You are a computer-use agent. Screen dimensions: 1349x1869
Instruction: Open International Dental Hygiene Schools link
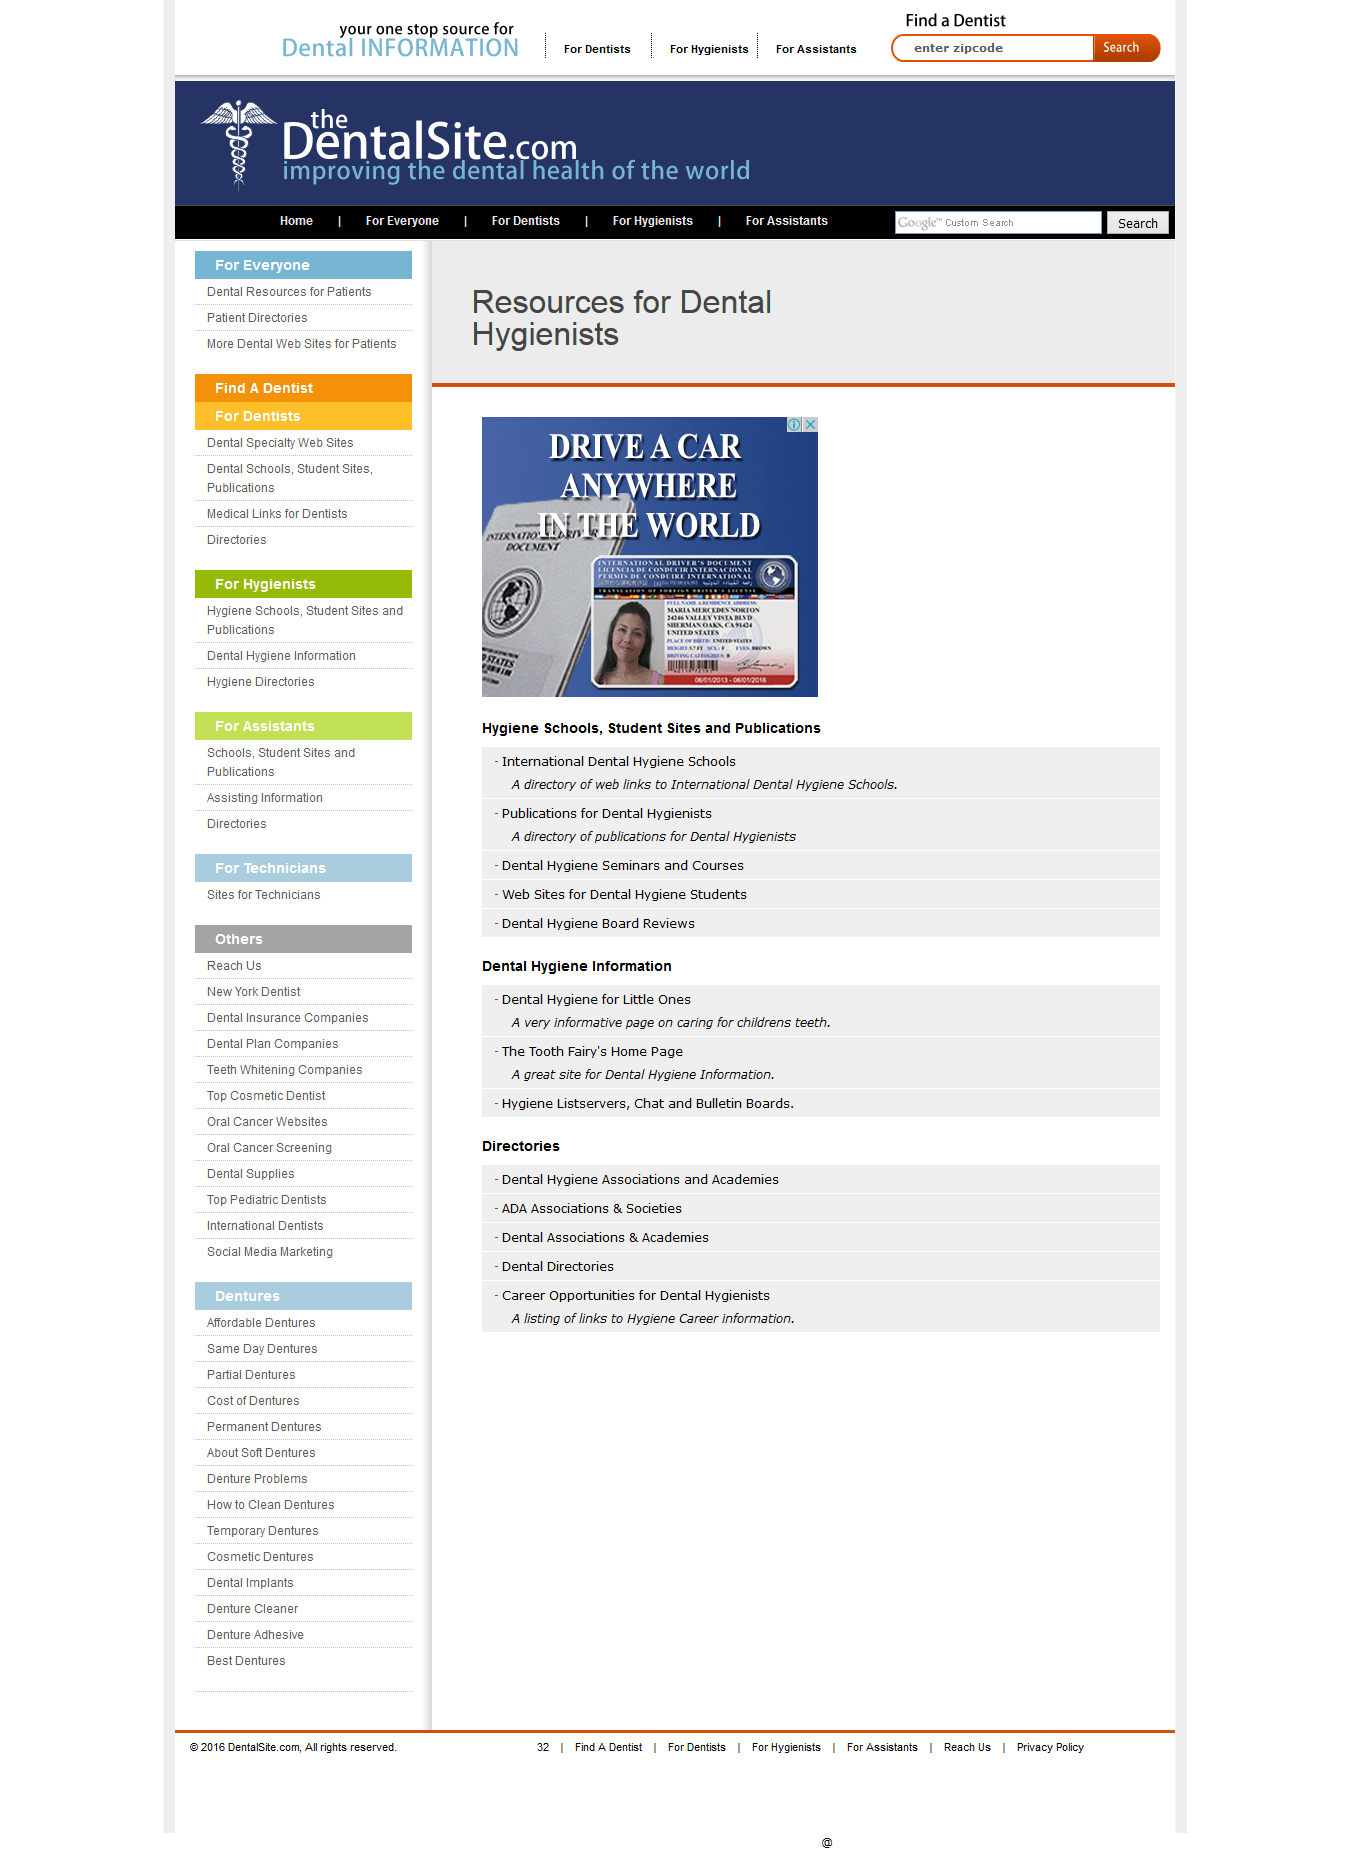[618, 762]
